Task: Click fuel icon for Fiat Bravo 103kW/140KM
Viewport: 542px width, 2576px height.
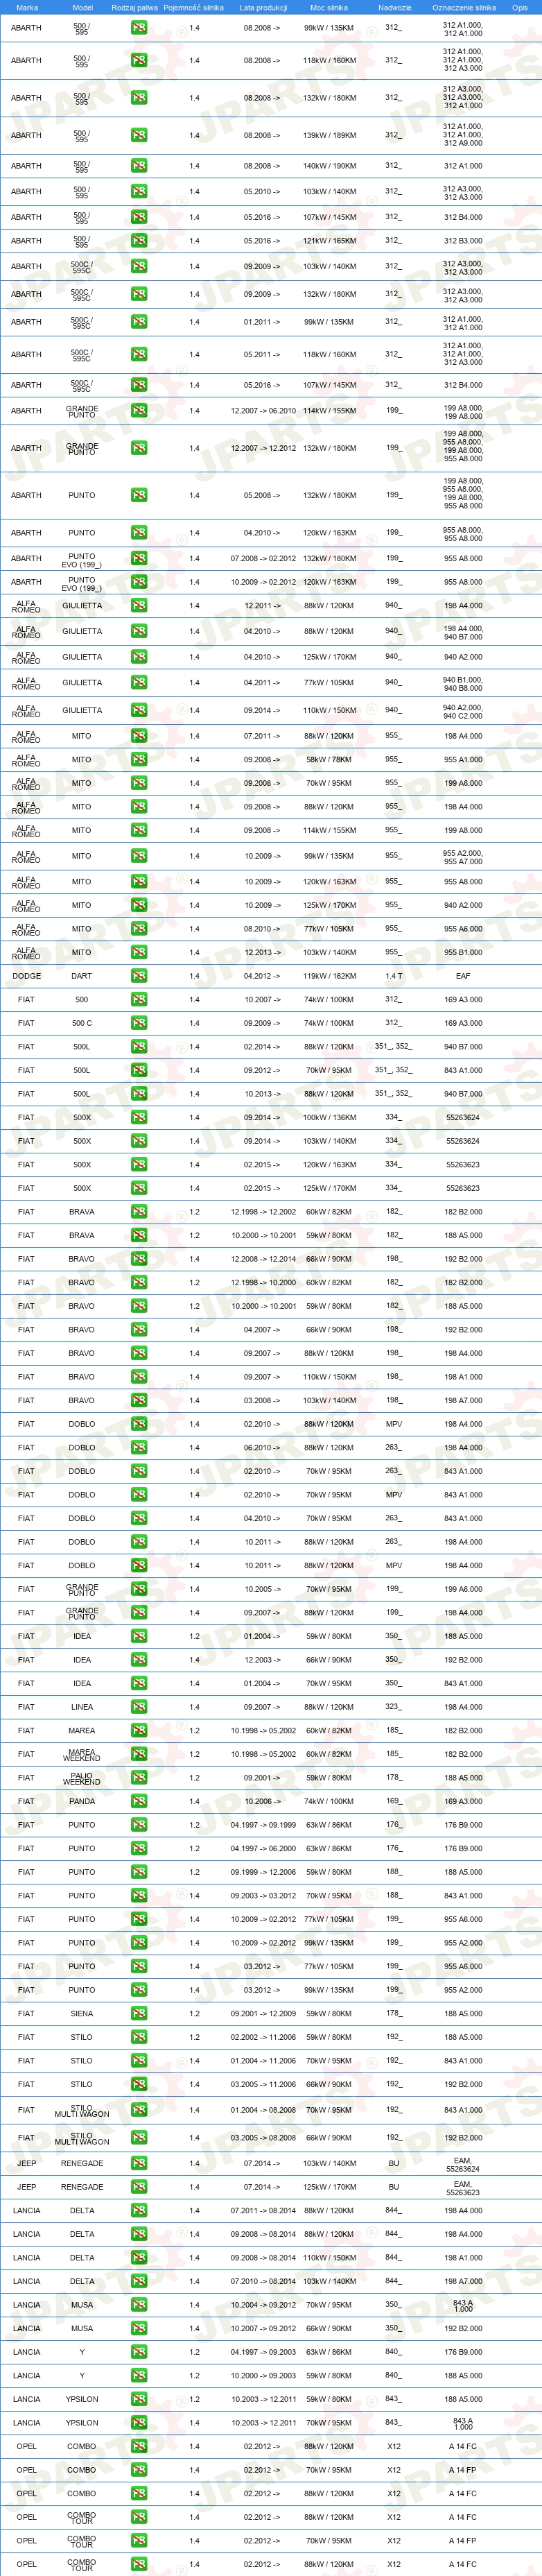Action: point(139,1400)
